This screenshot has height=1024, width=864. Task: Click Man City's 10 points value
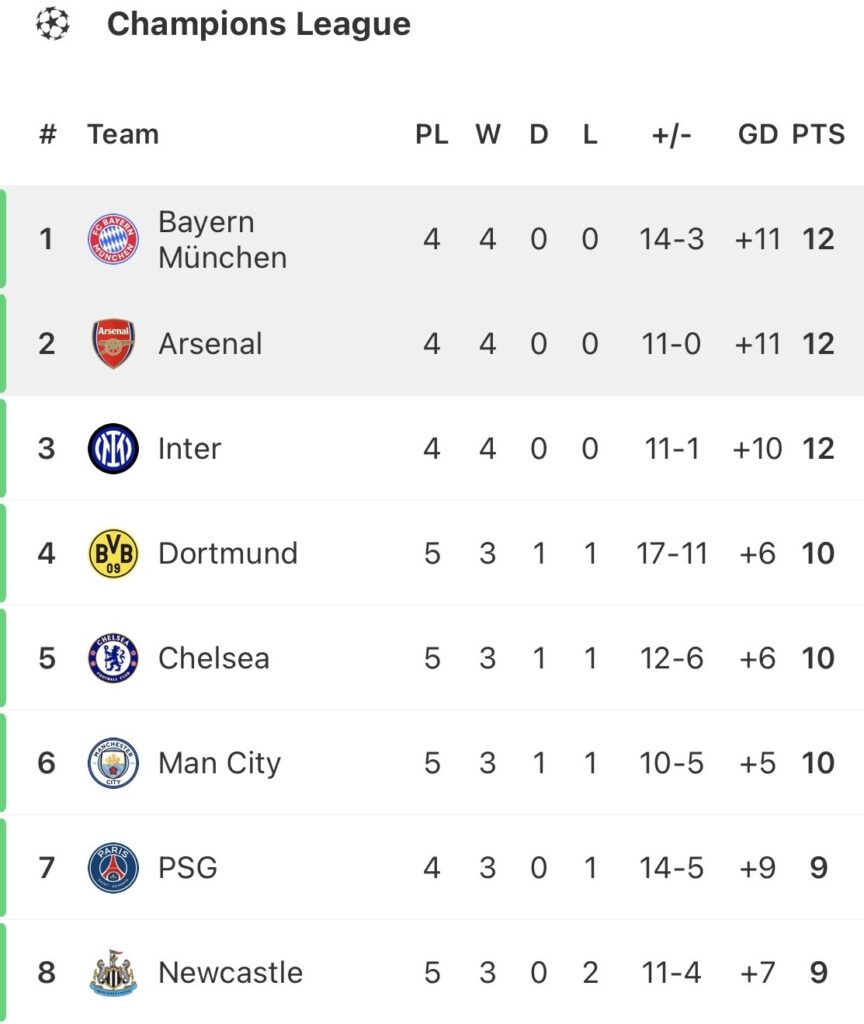pos(818,763)
